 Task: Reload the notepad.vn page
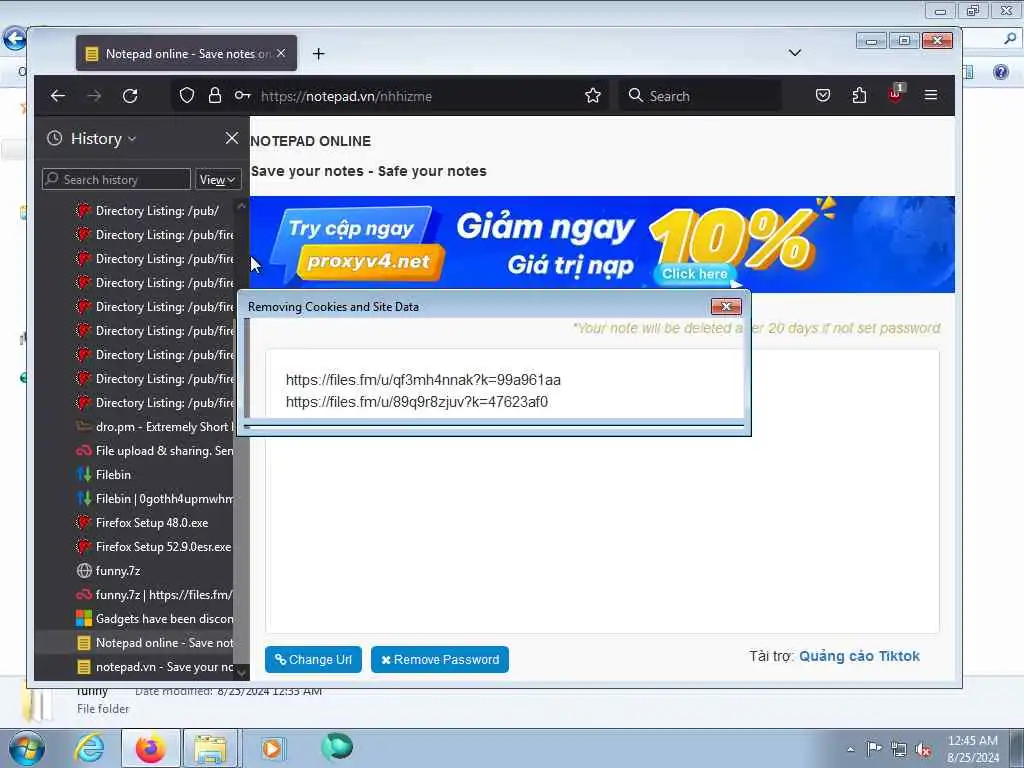[x=130, y=96]
